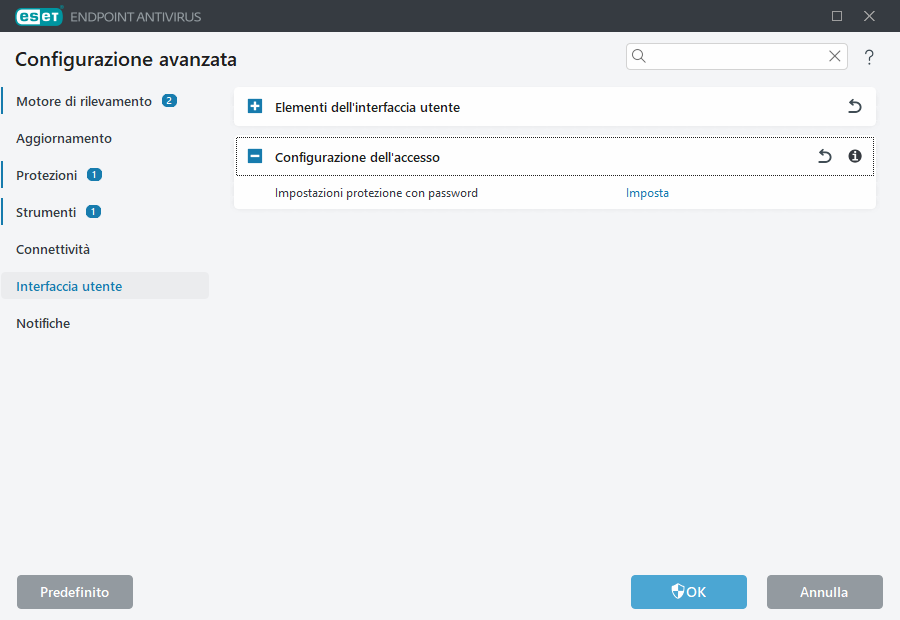Image resolution: width=900 pixels, height=620 pixels.
Task: Click the Motore di rilevamento badge 2
Action: 169,101
